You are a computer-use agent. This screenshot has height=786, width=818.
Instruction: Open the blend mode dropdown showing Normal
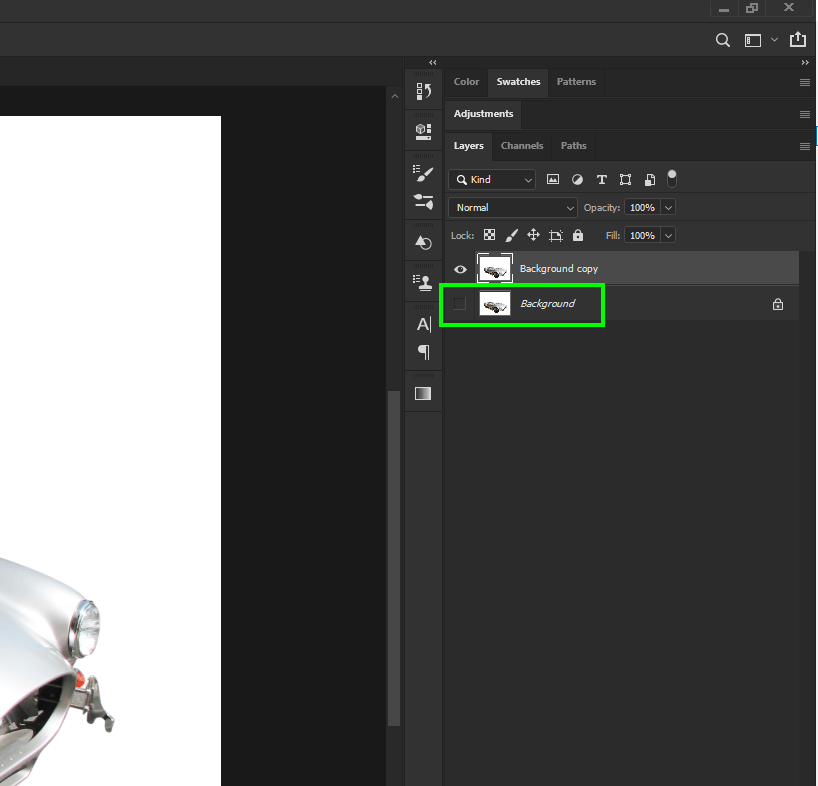[x=513, y=207]
